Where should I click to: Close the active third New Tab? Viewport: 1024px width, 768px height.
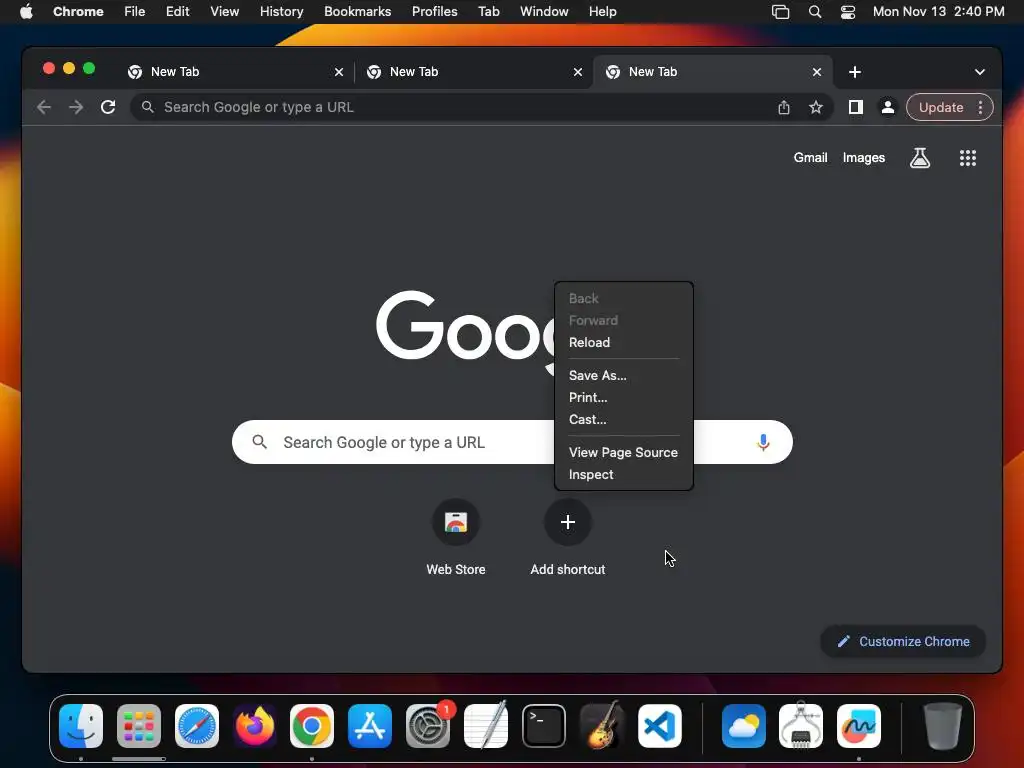[x=817, y=72]
